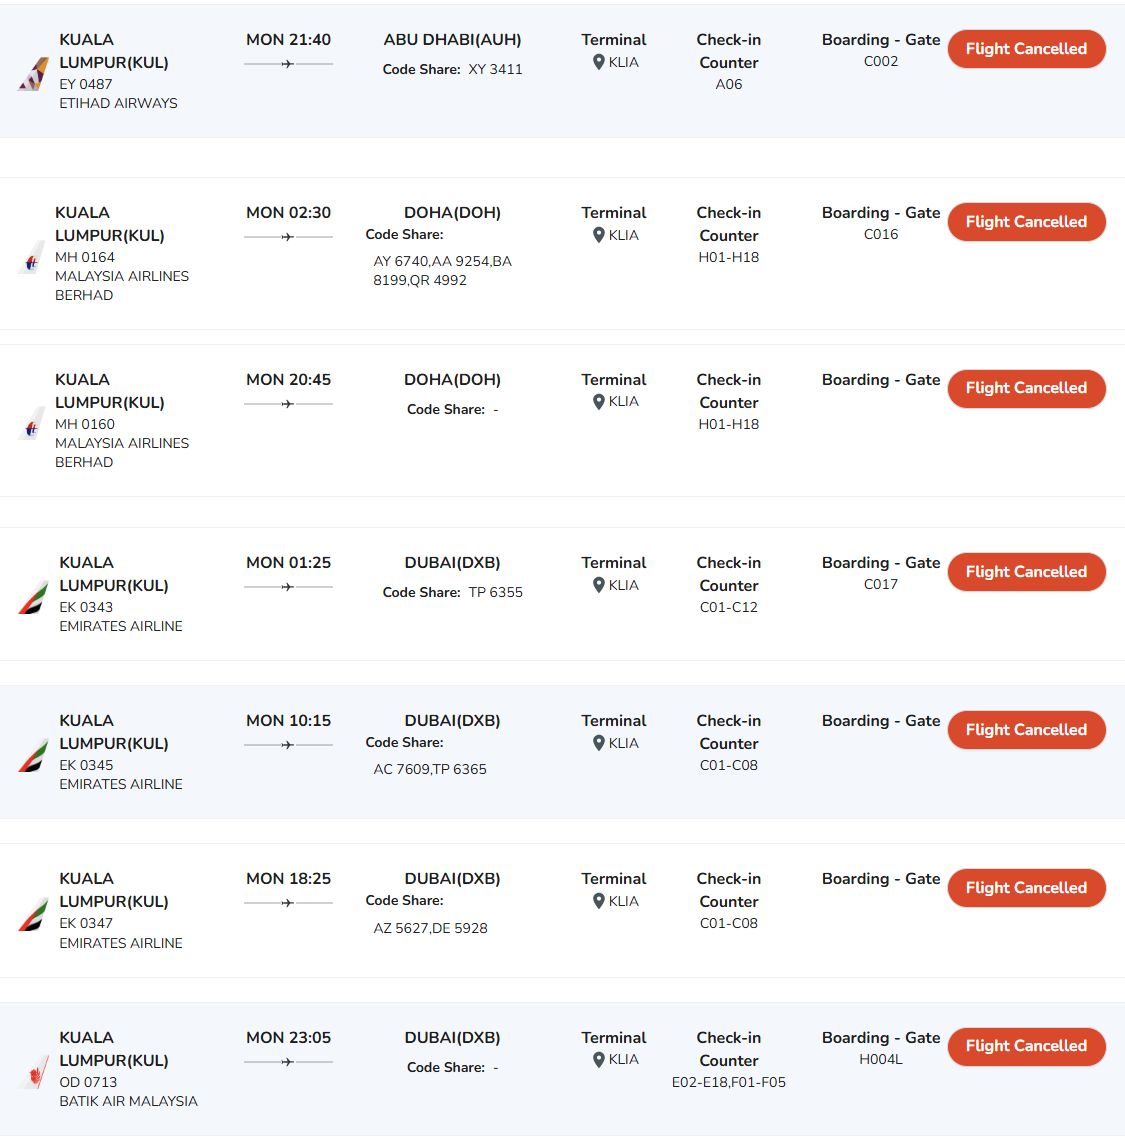Click terminal location pin for Batik Air flight
The image size is (1125, 1148).
click(x=598, y=1060)
